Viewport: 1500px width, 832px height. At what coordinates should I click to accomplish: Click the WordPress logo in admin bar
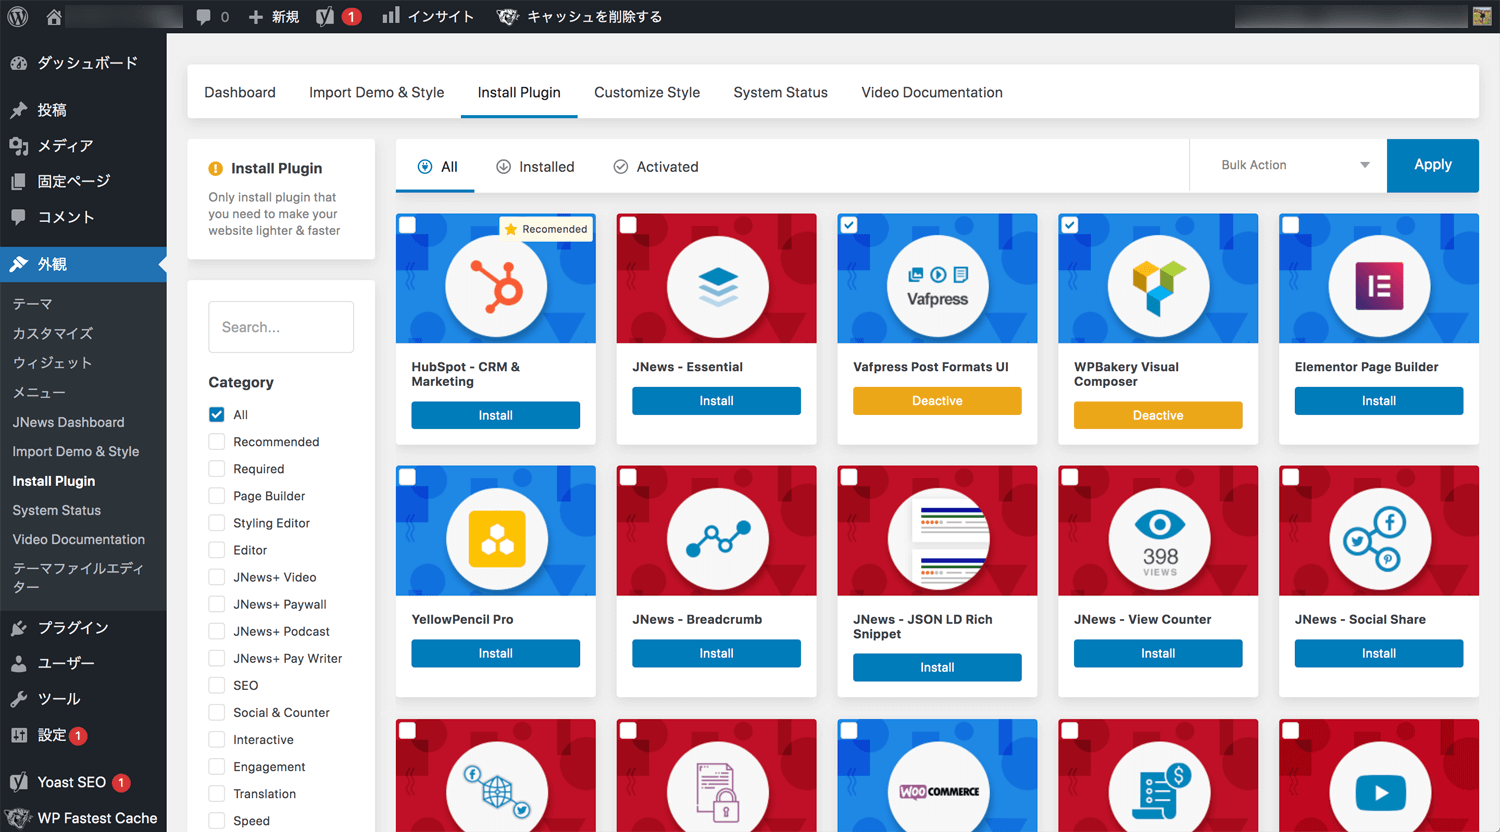(x=18, y=16)
